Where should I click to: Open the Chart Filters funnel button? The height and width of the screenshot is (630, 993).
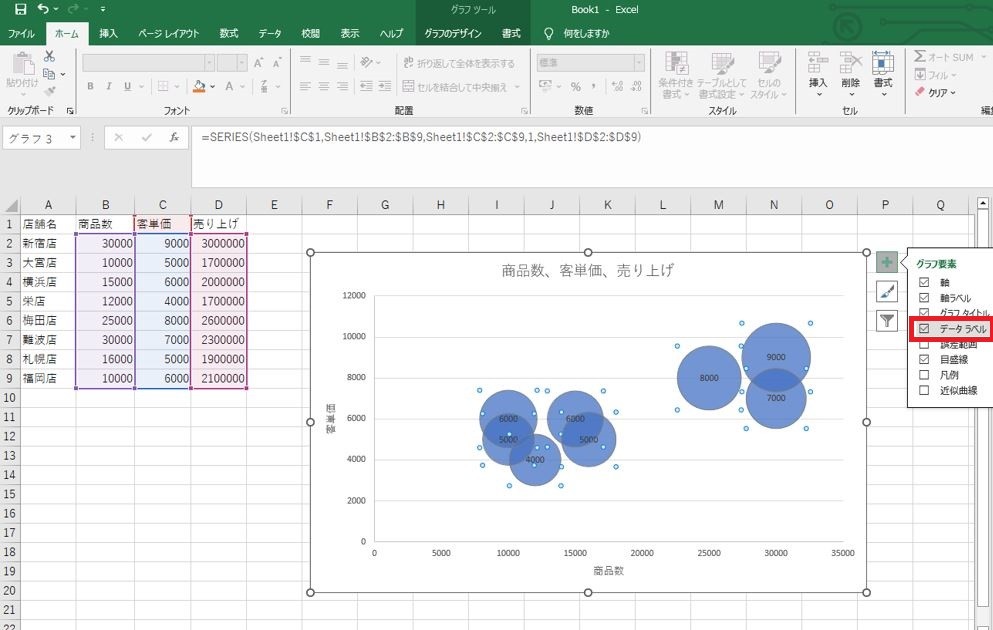[887, 320]
